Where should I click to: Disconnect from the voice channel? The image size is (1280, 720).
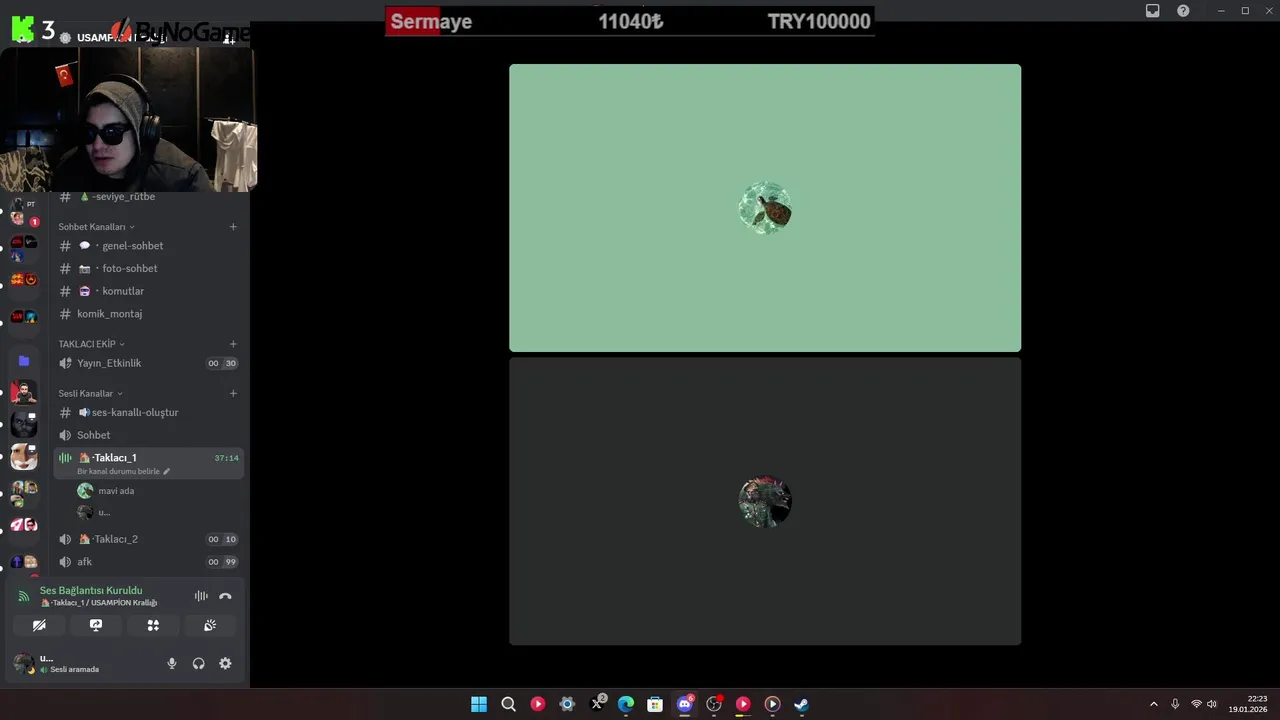click(x=225, y=596)
